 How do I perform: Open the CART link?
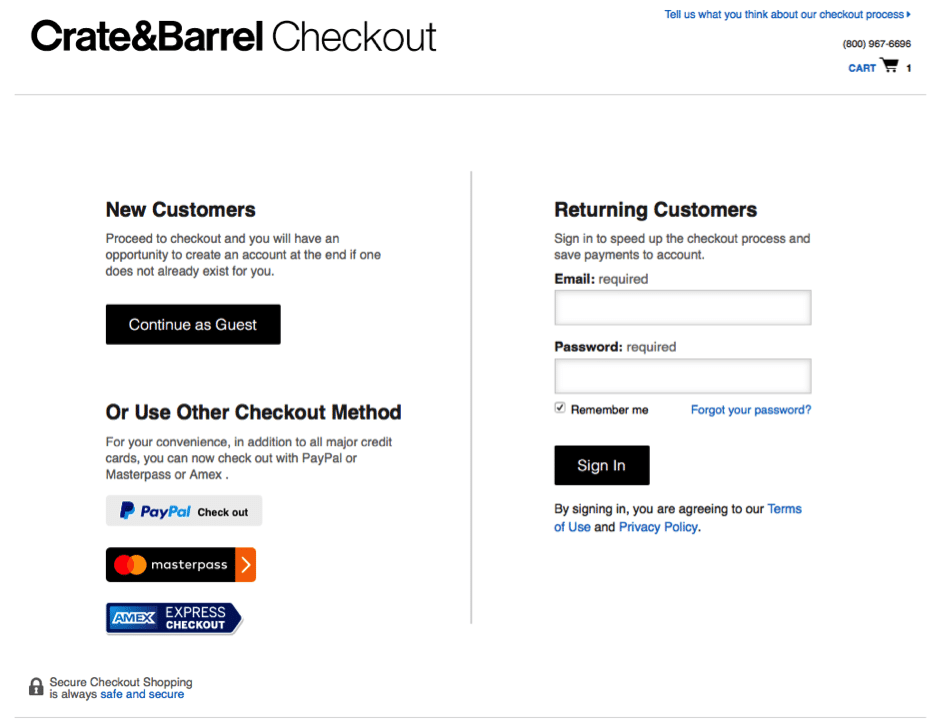tap(861, 67)
